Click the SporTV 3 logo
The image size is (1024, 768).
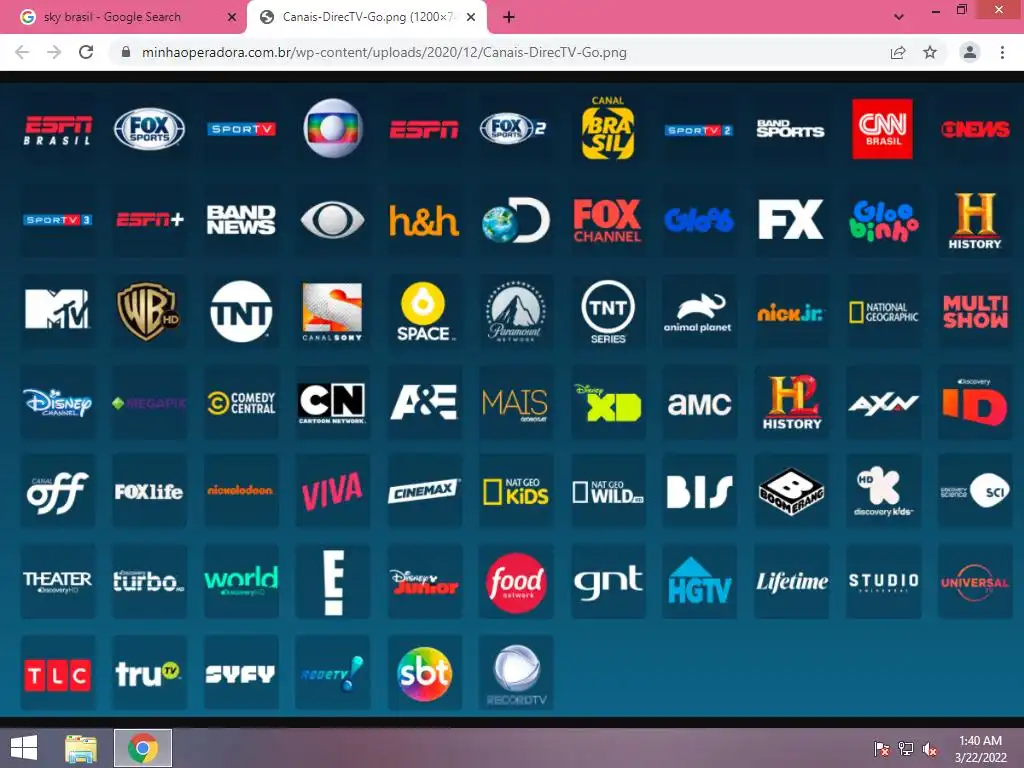click(58, 220)
